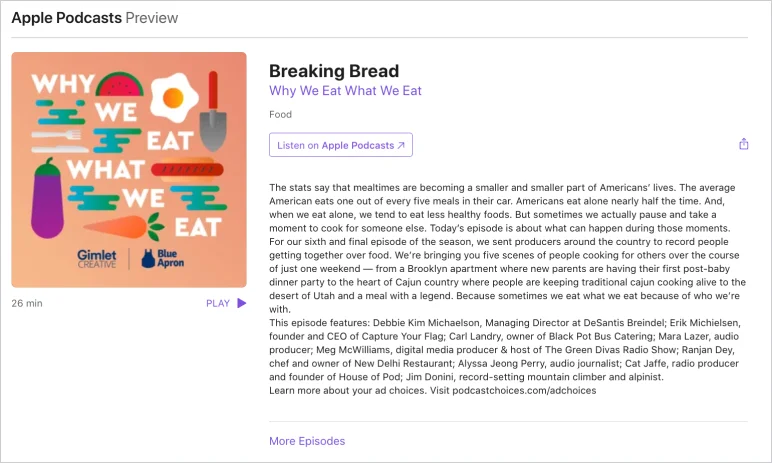
Task: Click the arrow icon in the Listen button
Action: pyautogui.click(x=401, y=145)
